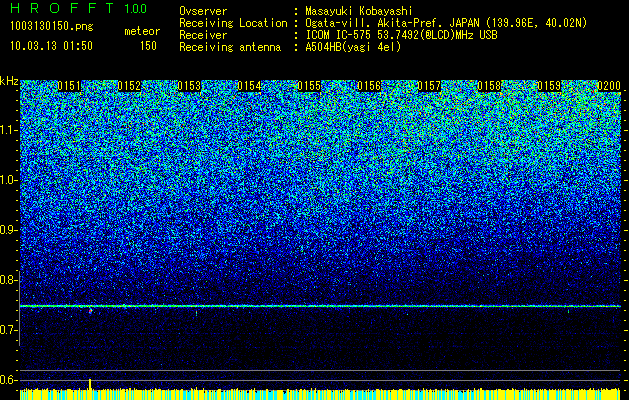
Task: Click the kHz axis unit label
Action: point(9,81)
